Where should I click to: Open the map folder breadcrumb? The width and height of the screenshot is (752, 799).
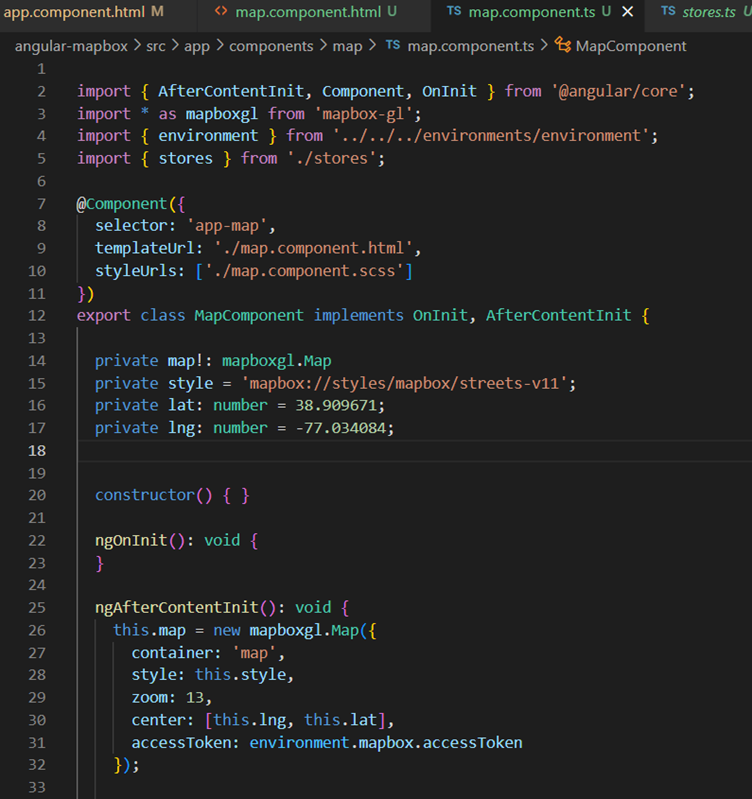click(x=347, y=46)
